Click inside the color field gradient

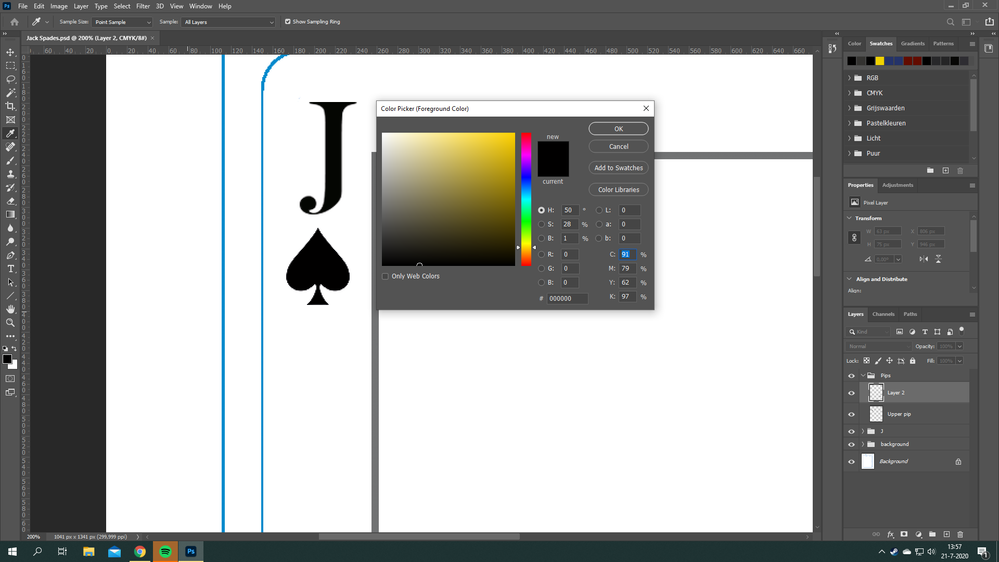click(448, 199)
